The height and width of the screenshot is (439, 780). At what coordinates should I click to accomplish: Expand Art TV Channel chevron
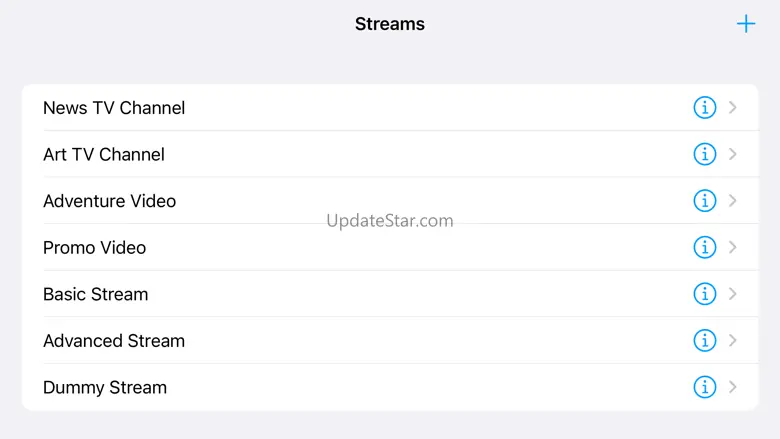pos(732,154)
